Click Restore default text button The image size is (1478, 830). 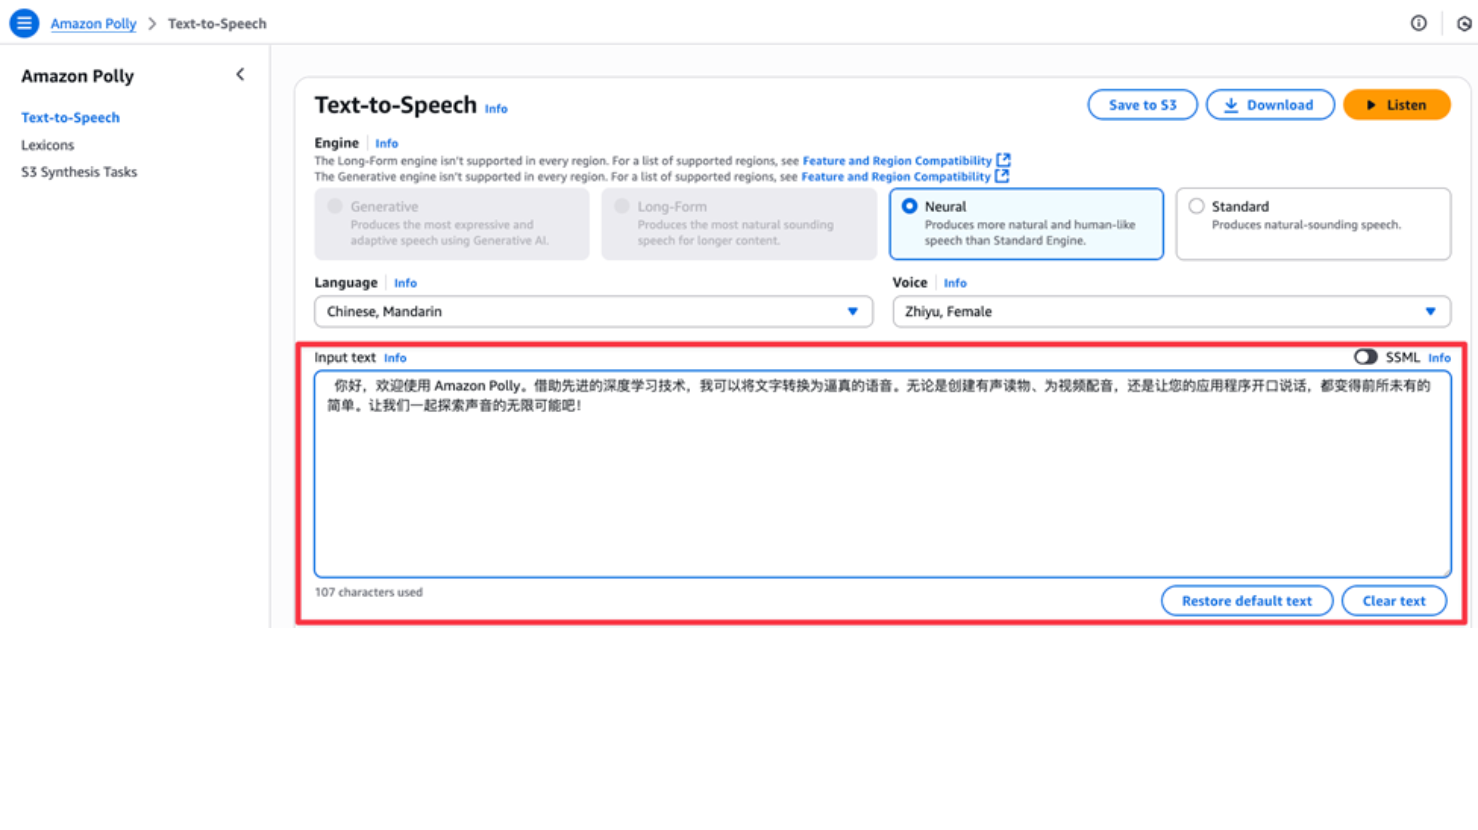coord(1246,601)
